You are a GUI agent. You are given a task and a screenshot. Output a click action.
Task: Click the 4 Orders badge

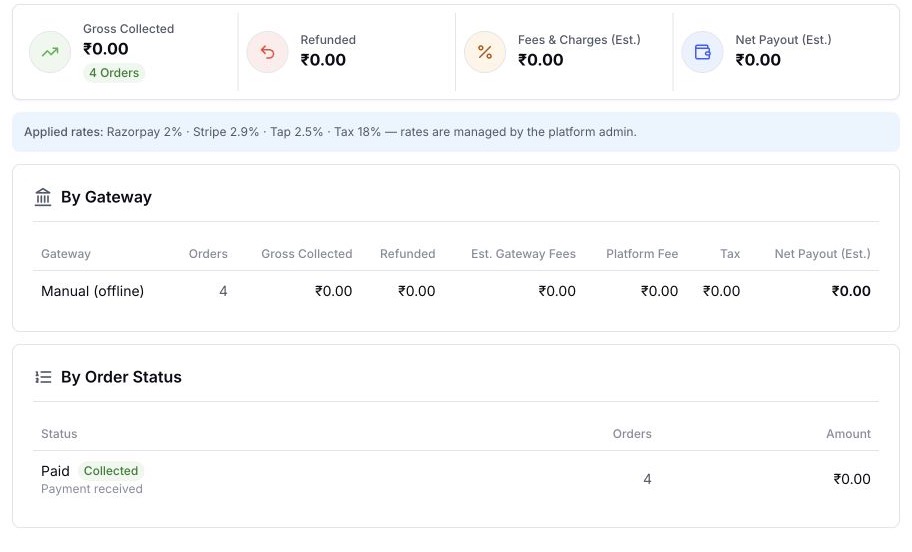tap(114, 73)
